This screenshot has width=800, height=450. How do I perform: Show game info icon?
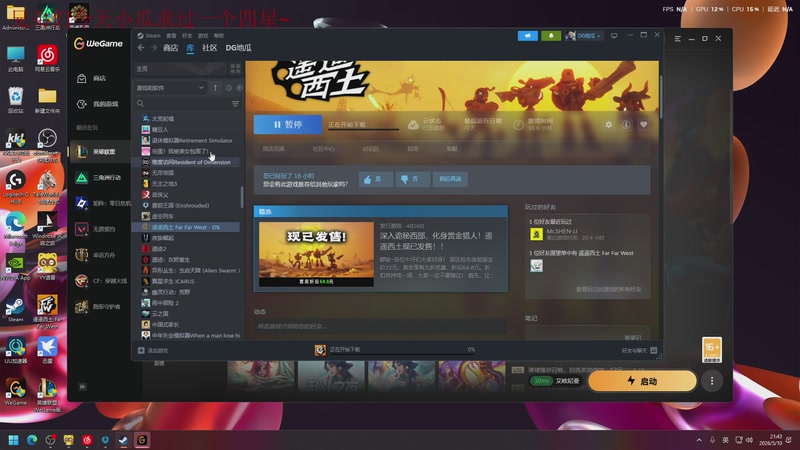[x=626, y=124]
